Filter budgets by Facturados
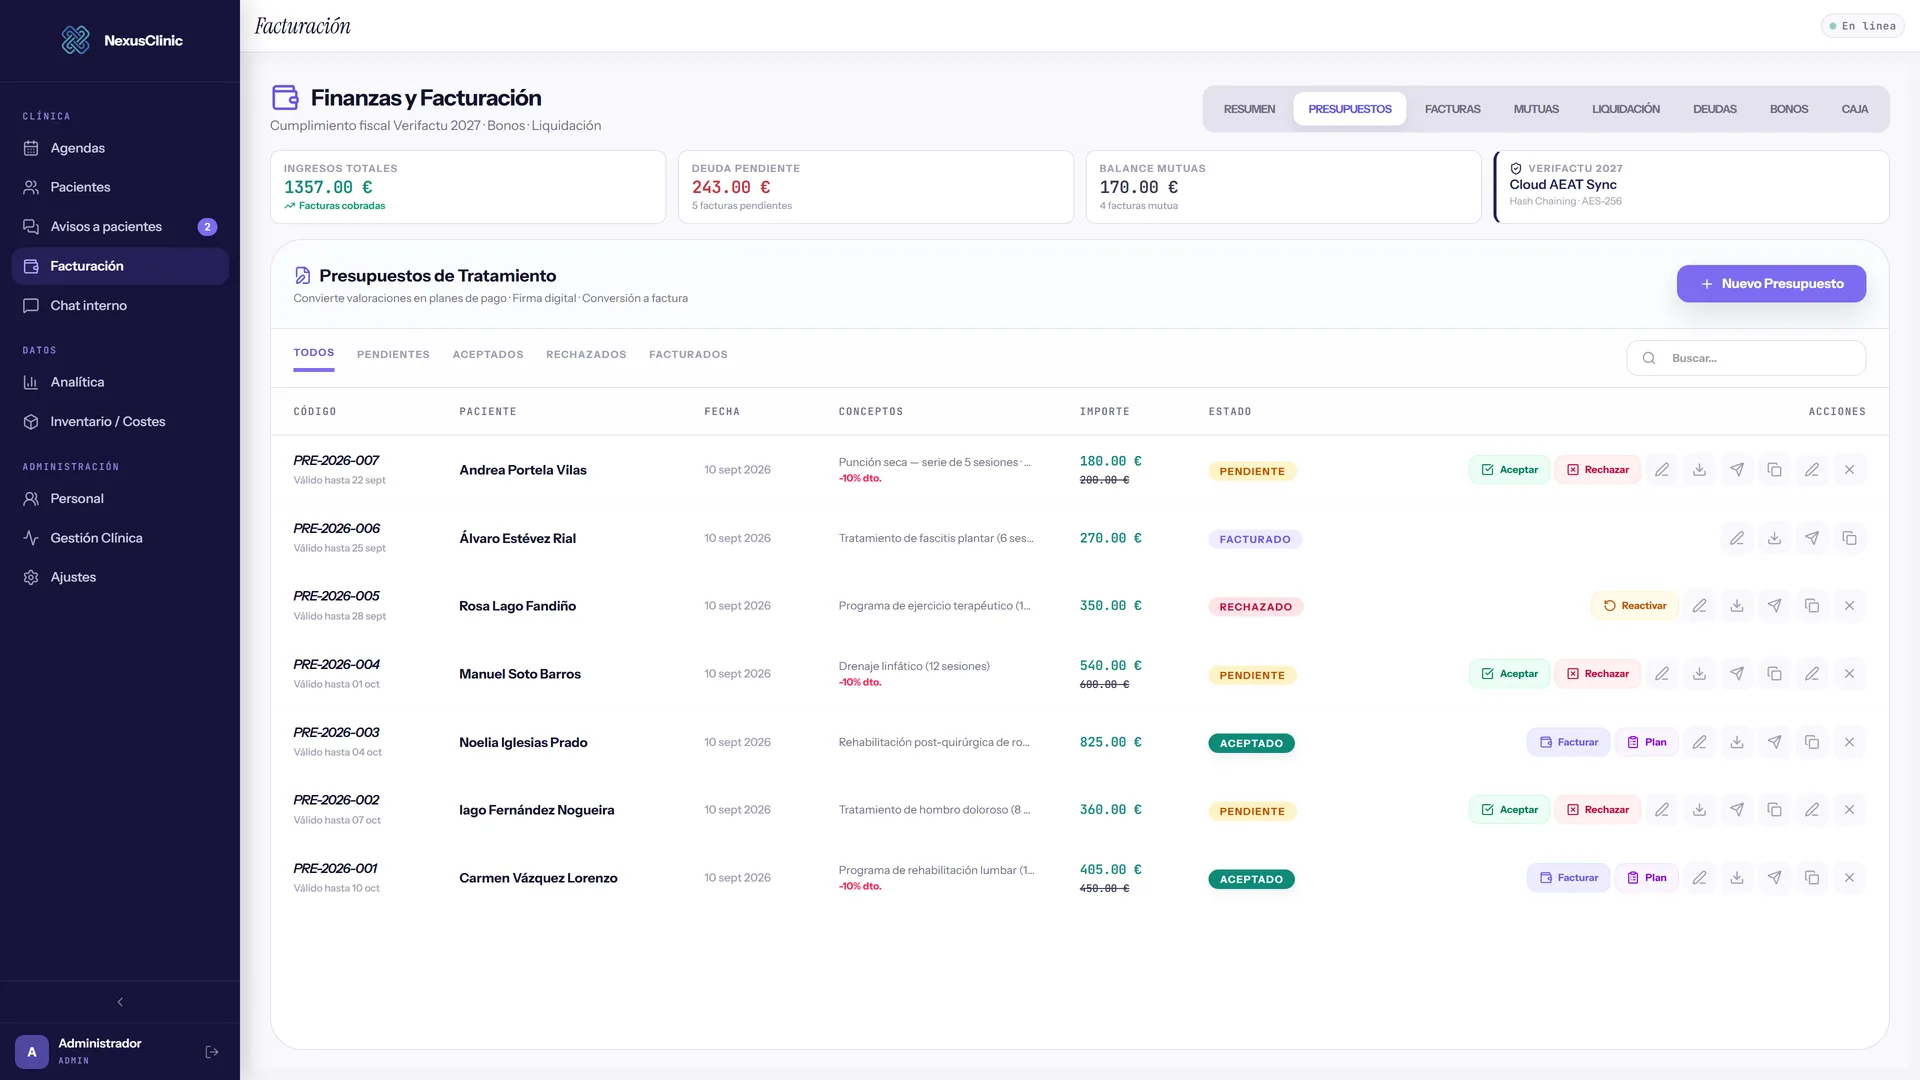 (x=688, y=355)
